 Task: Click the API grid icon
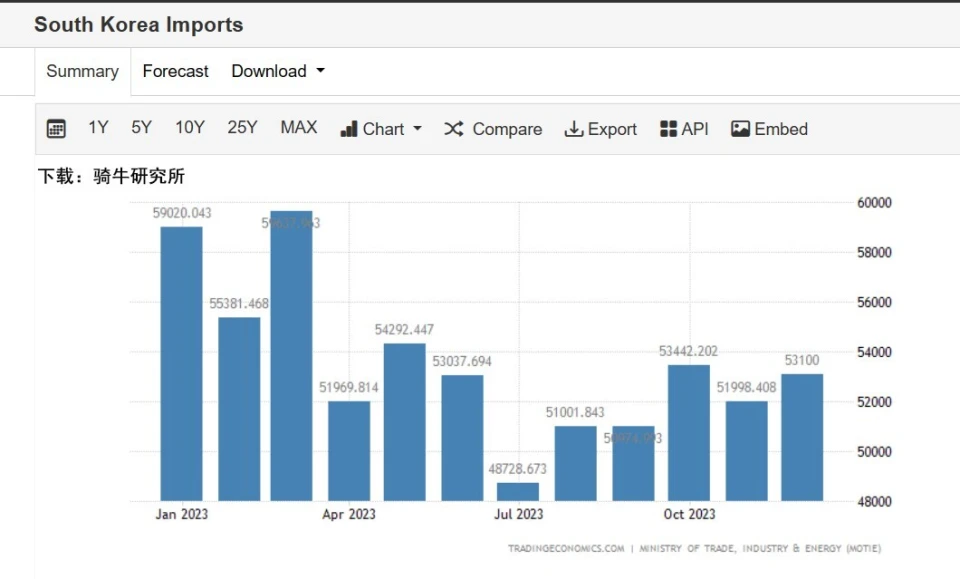point(669,129)
